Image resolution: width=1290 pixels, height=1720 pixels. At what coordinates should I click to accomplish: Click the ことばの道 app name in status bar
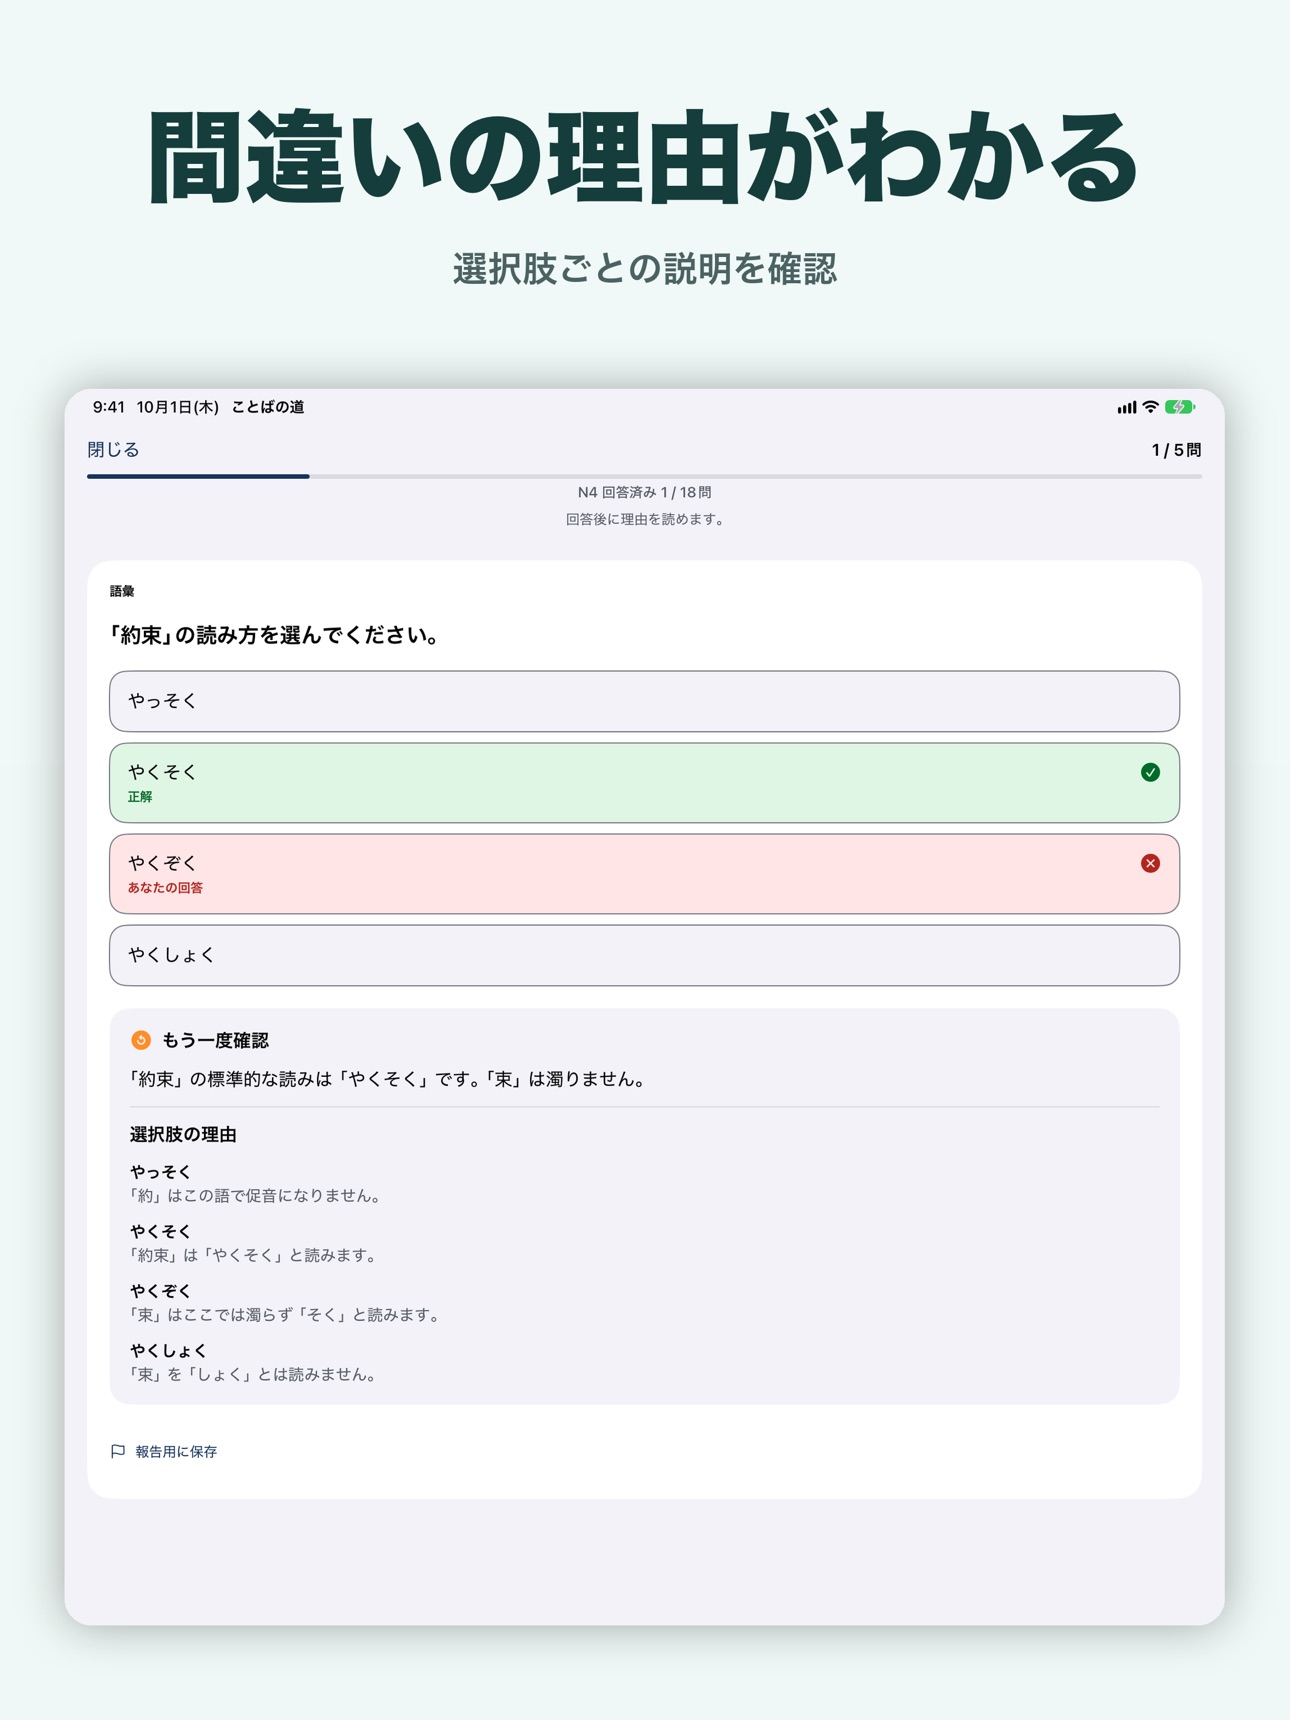tap(268, 407)
